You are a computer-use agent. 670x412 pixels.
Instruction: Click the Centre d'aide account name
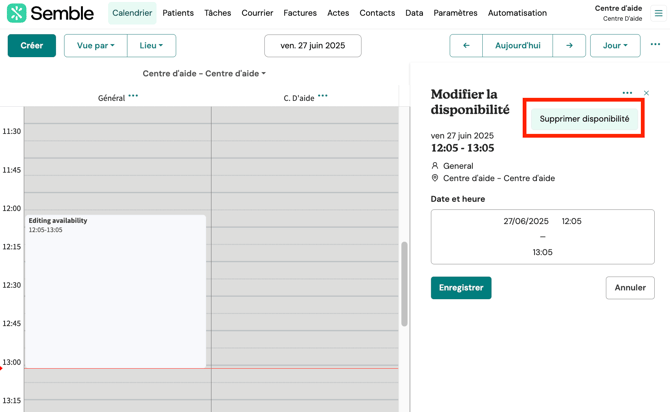(618, 8)
